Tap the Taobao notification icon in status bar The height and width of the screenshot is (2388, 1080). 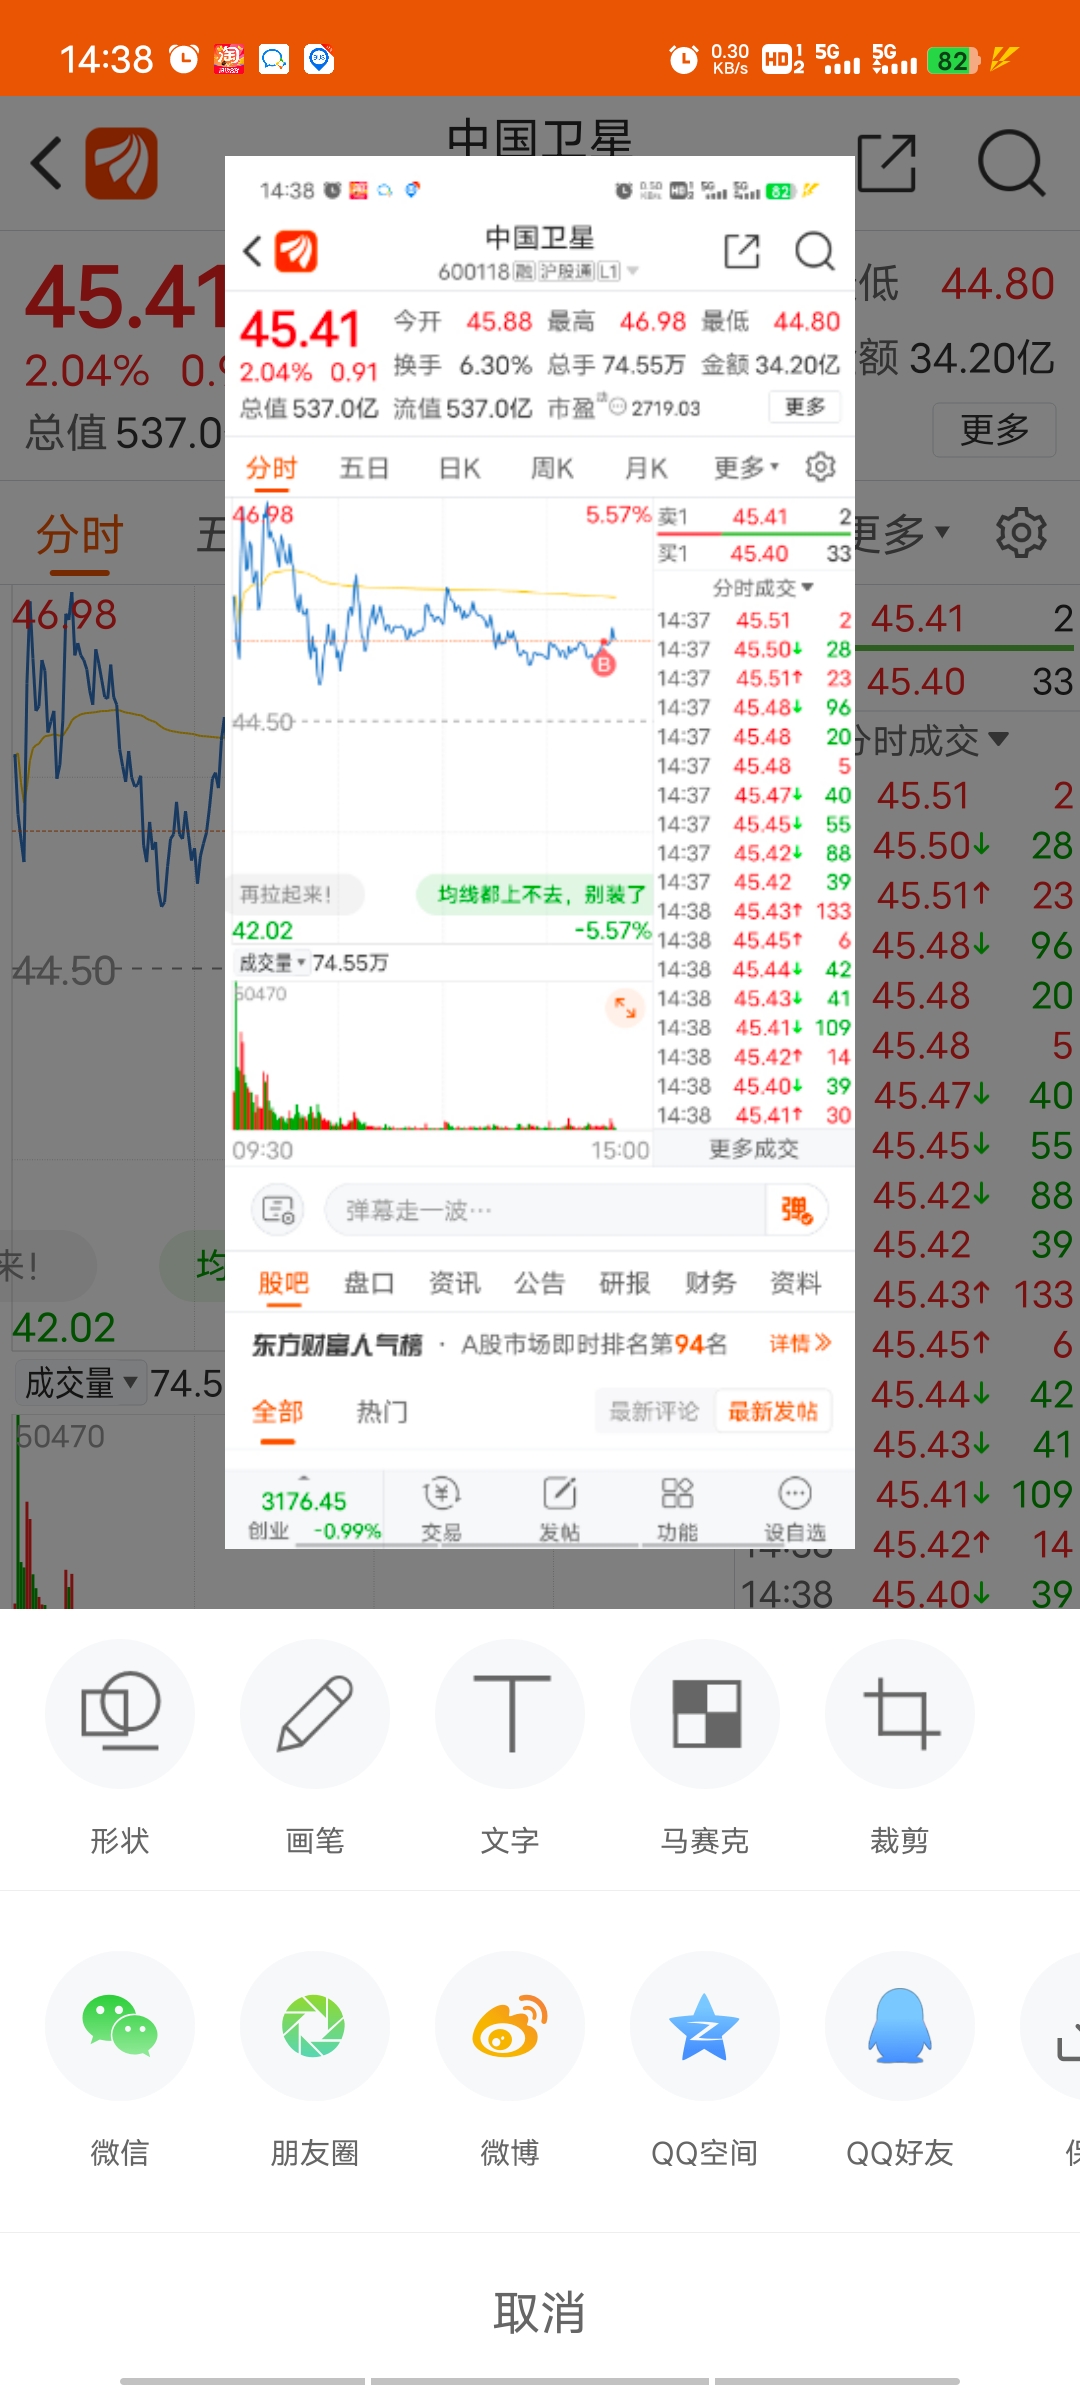229,59
